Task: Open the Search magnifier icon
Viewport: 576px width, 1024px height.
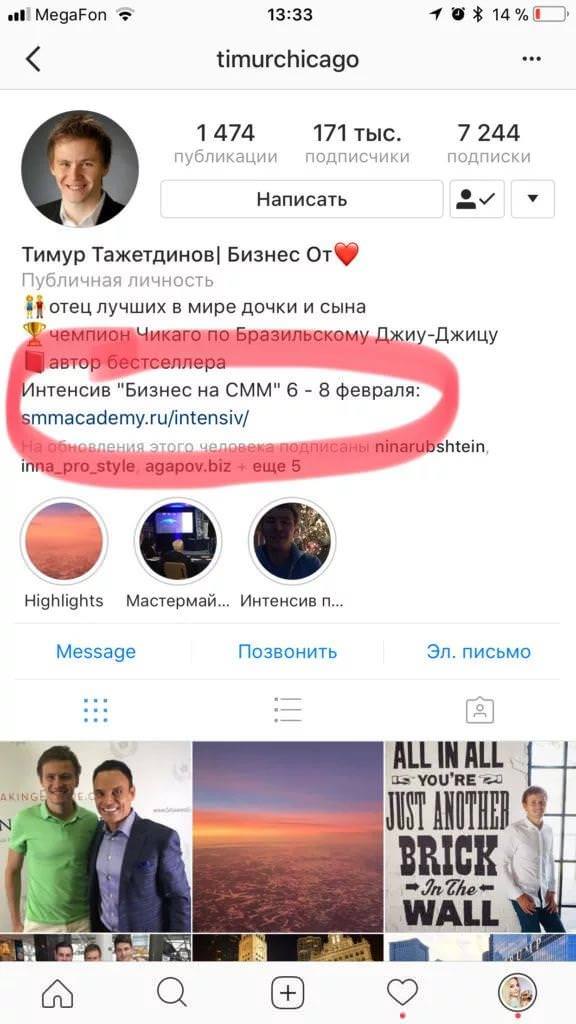Action: point(172,994)
